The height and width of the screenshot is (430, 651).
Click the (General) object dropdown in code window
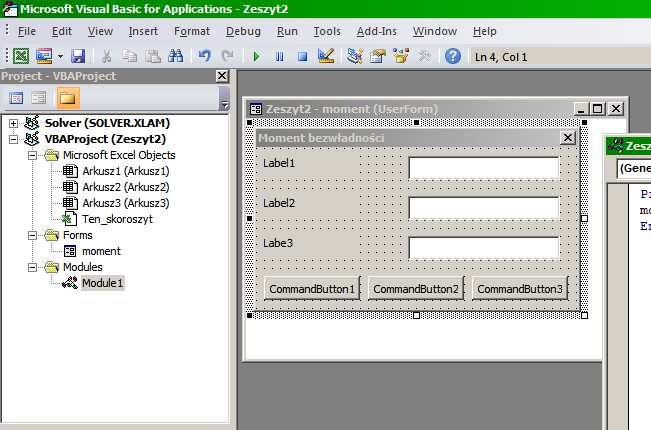click(x=634, y=169)
